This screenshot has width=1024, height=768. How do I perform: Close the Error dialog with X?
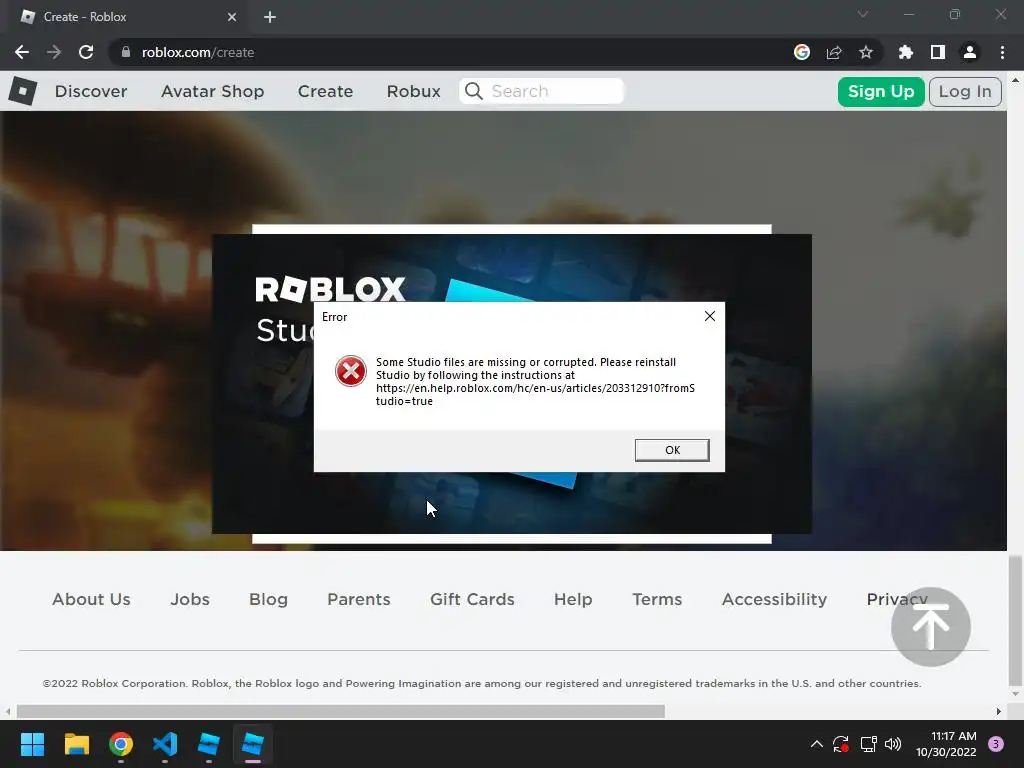pos(710,316)
